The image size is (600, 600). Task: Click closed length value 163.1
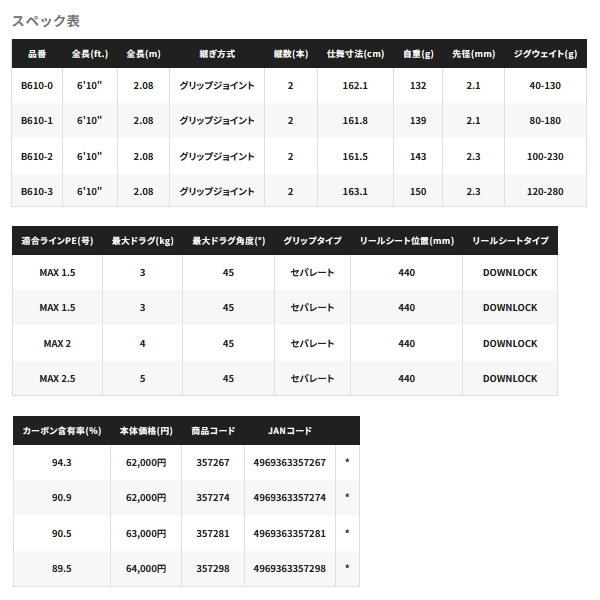point(355,192)
